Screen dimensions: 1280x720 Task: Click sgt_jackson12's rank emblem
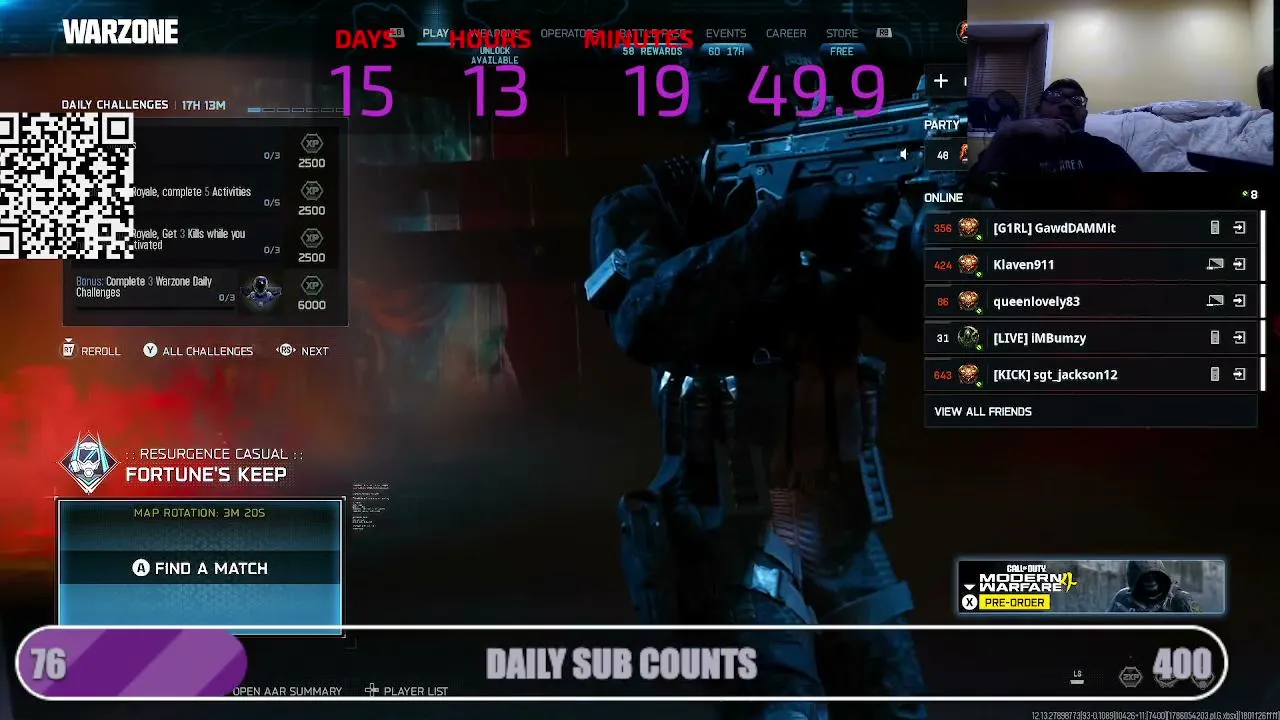coord(969,375)
